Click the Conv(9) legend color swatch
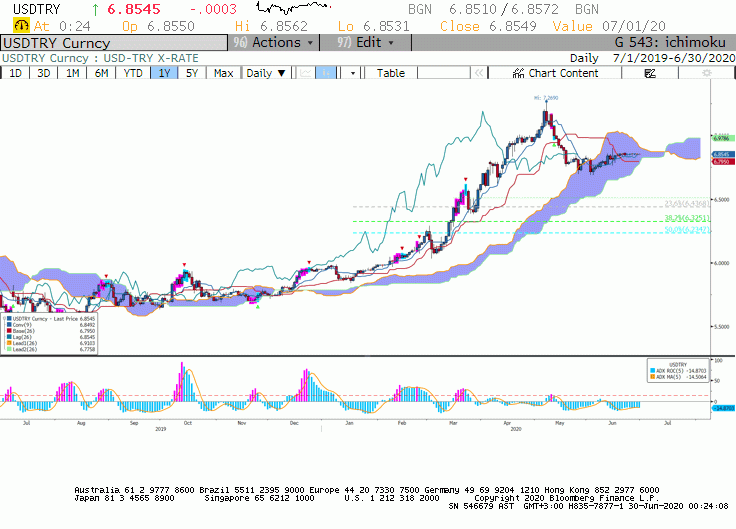 9,324
